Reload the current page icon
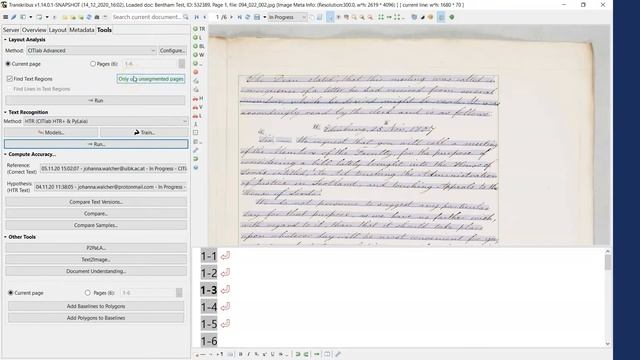 click(x=248, y=17)
